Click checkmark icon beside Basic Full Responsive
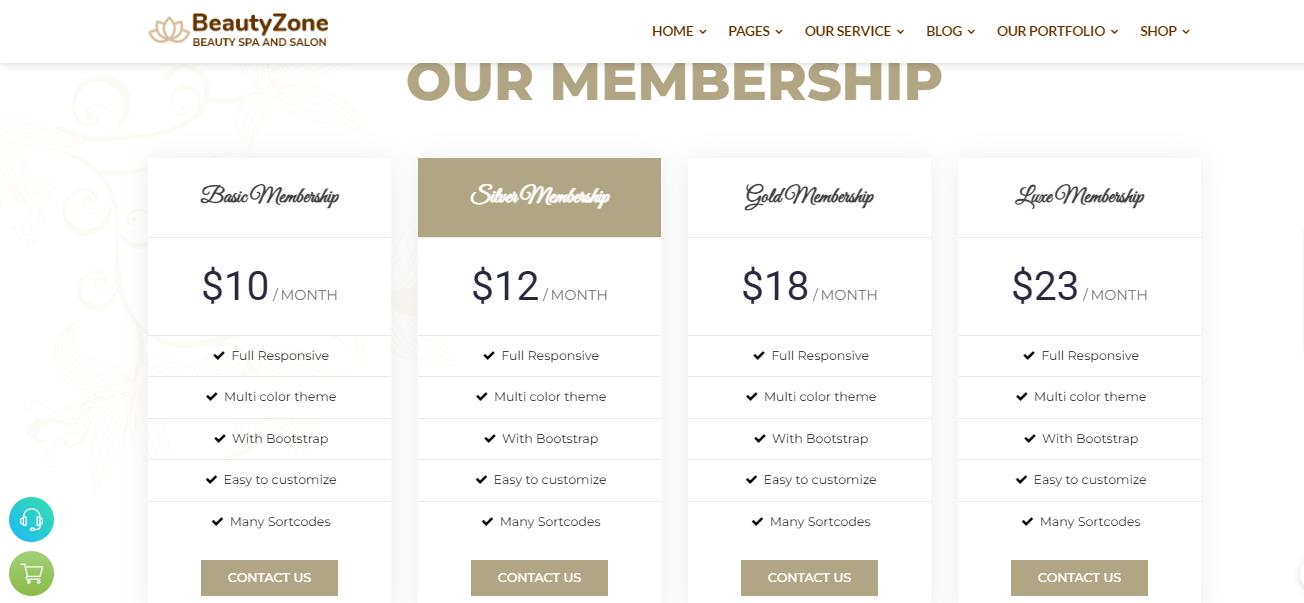The image size is (1304, 603). pyautogui.click(x=219, y=355)
